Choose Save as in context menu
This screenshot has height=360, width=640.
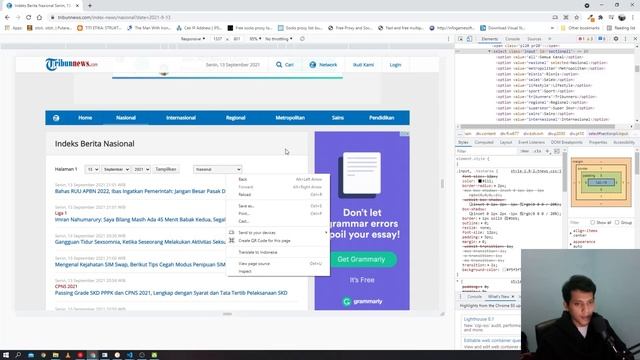click(278, 206)
